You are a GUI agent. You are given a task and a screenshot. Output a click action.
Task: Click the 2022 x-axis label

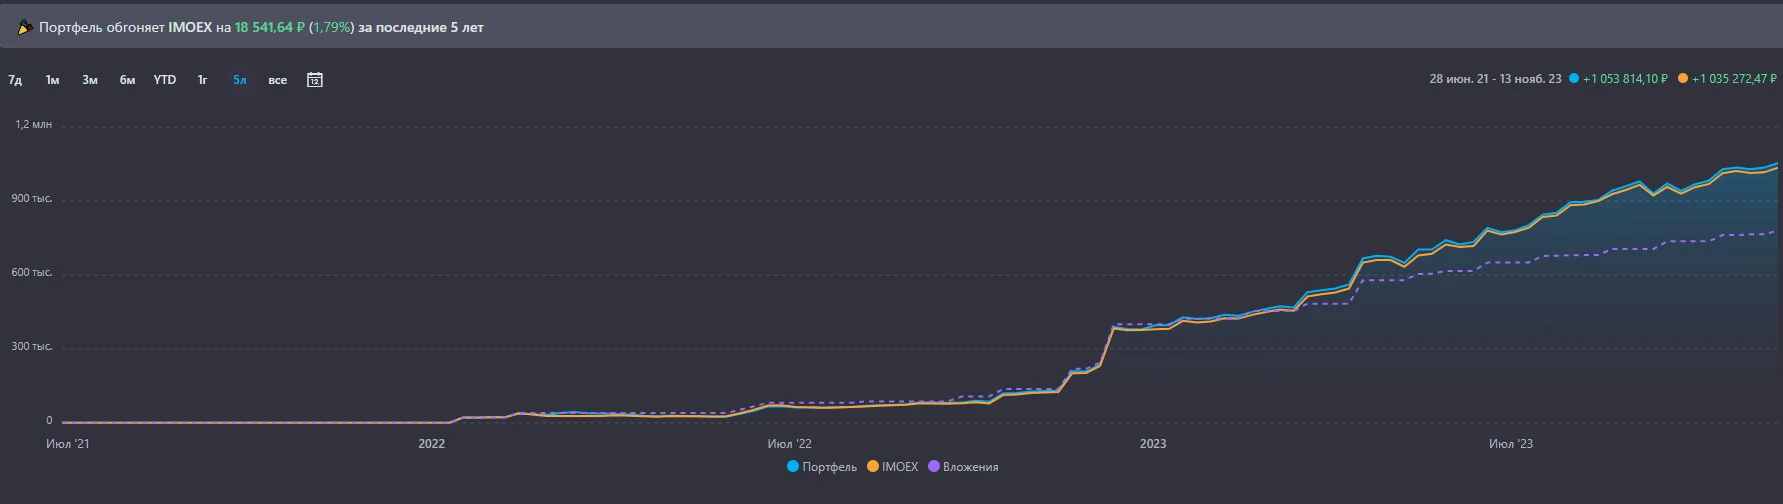click(x=432, y=443)
